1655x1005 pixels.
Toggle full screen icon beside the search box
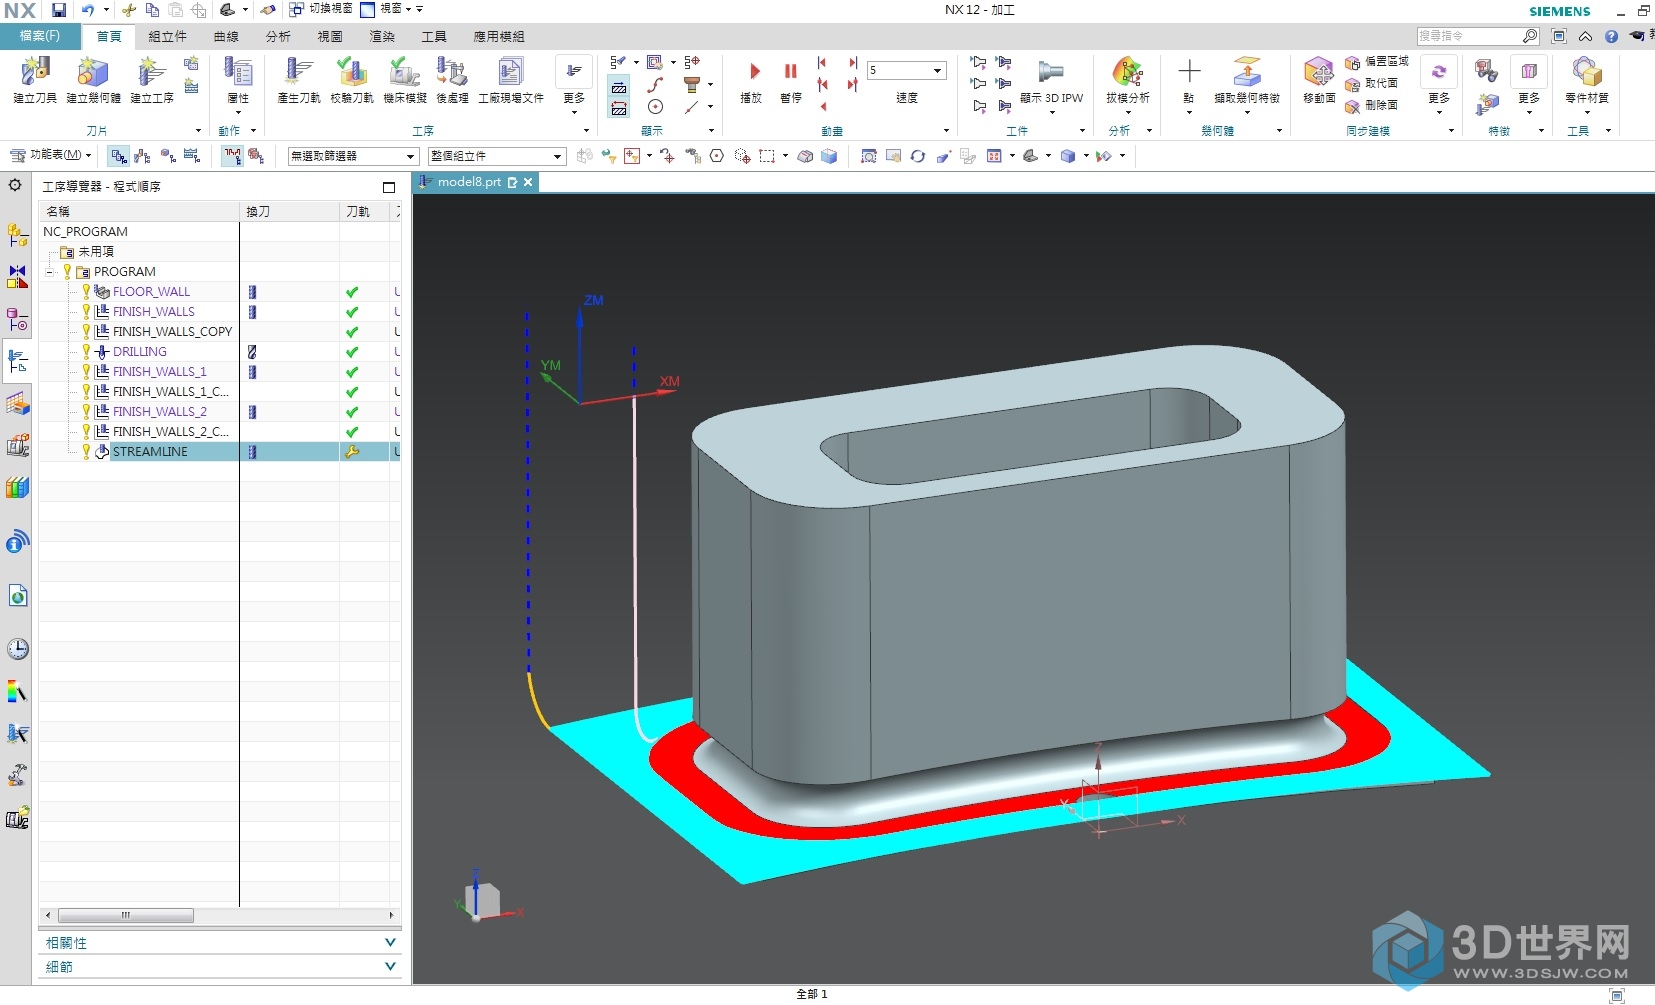1559,36
